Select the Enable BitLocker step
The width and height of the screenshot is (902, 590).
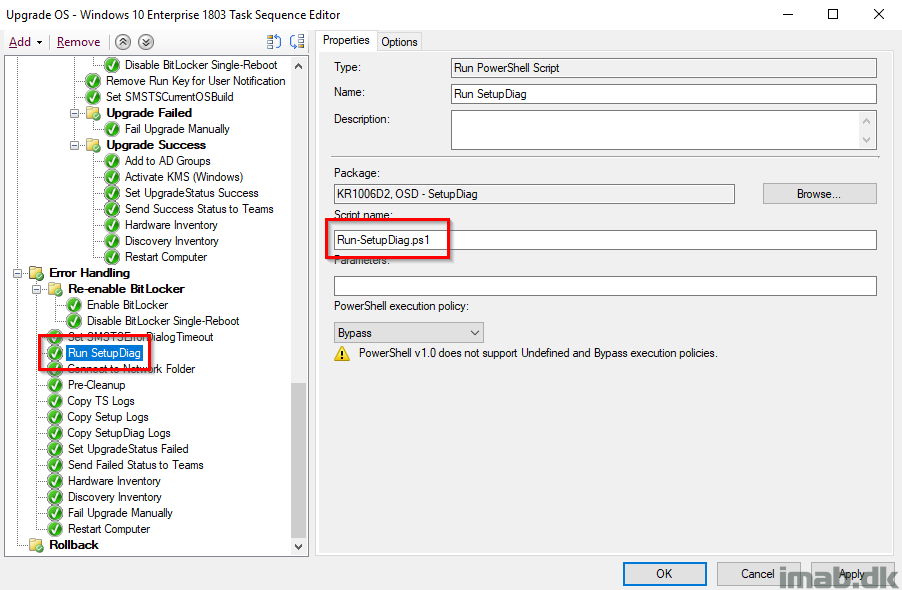(x=127, y=305)
